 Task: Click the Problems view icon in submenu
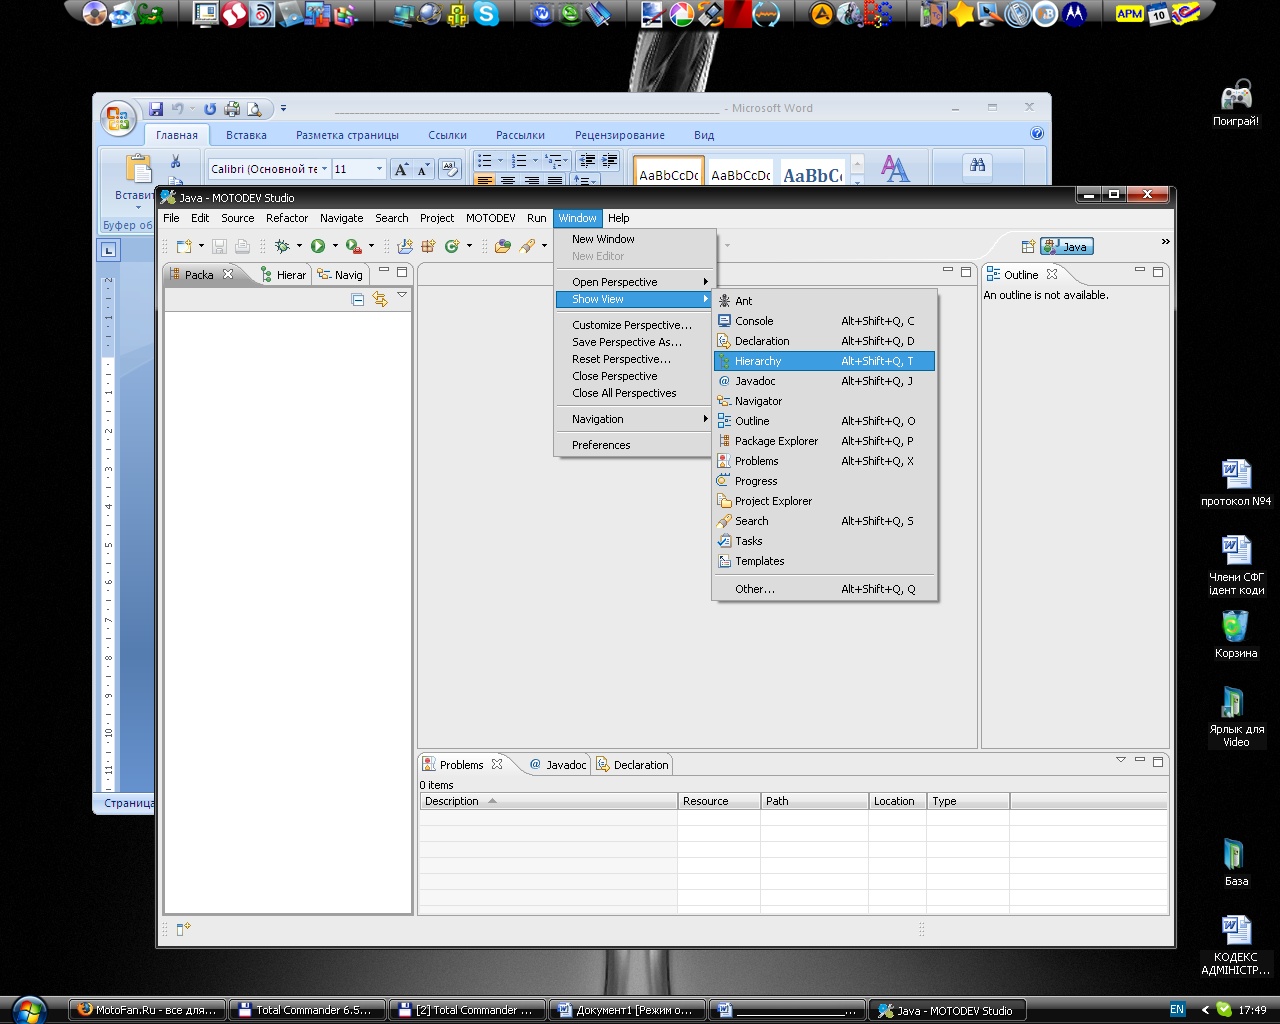[x=724, y=461]
